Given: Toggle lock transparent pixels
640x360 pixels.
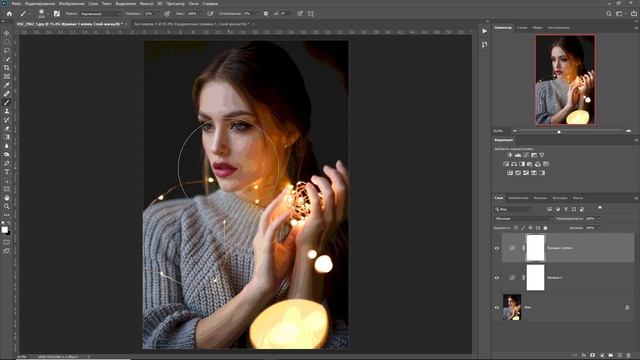Looking at the screenshot, I should tap(516, 228).
